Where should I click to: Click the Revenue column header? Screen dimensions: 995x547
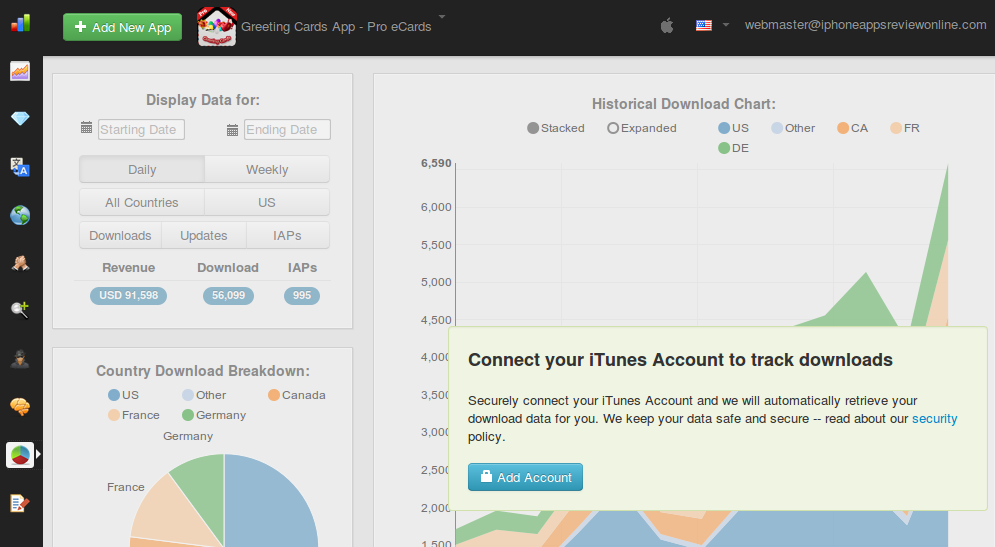coord(129,268)
